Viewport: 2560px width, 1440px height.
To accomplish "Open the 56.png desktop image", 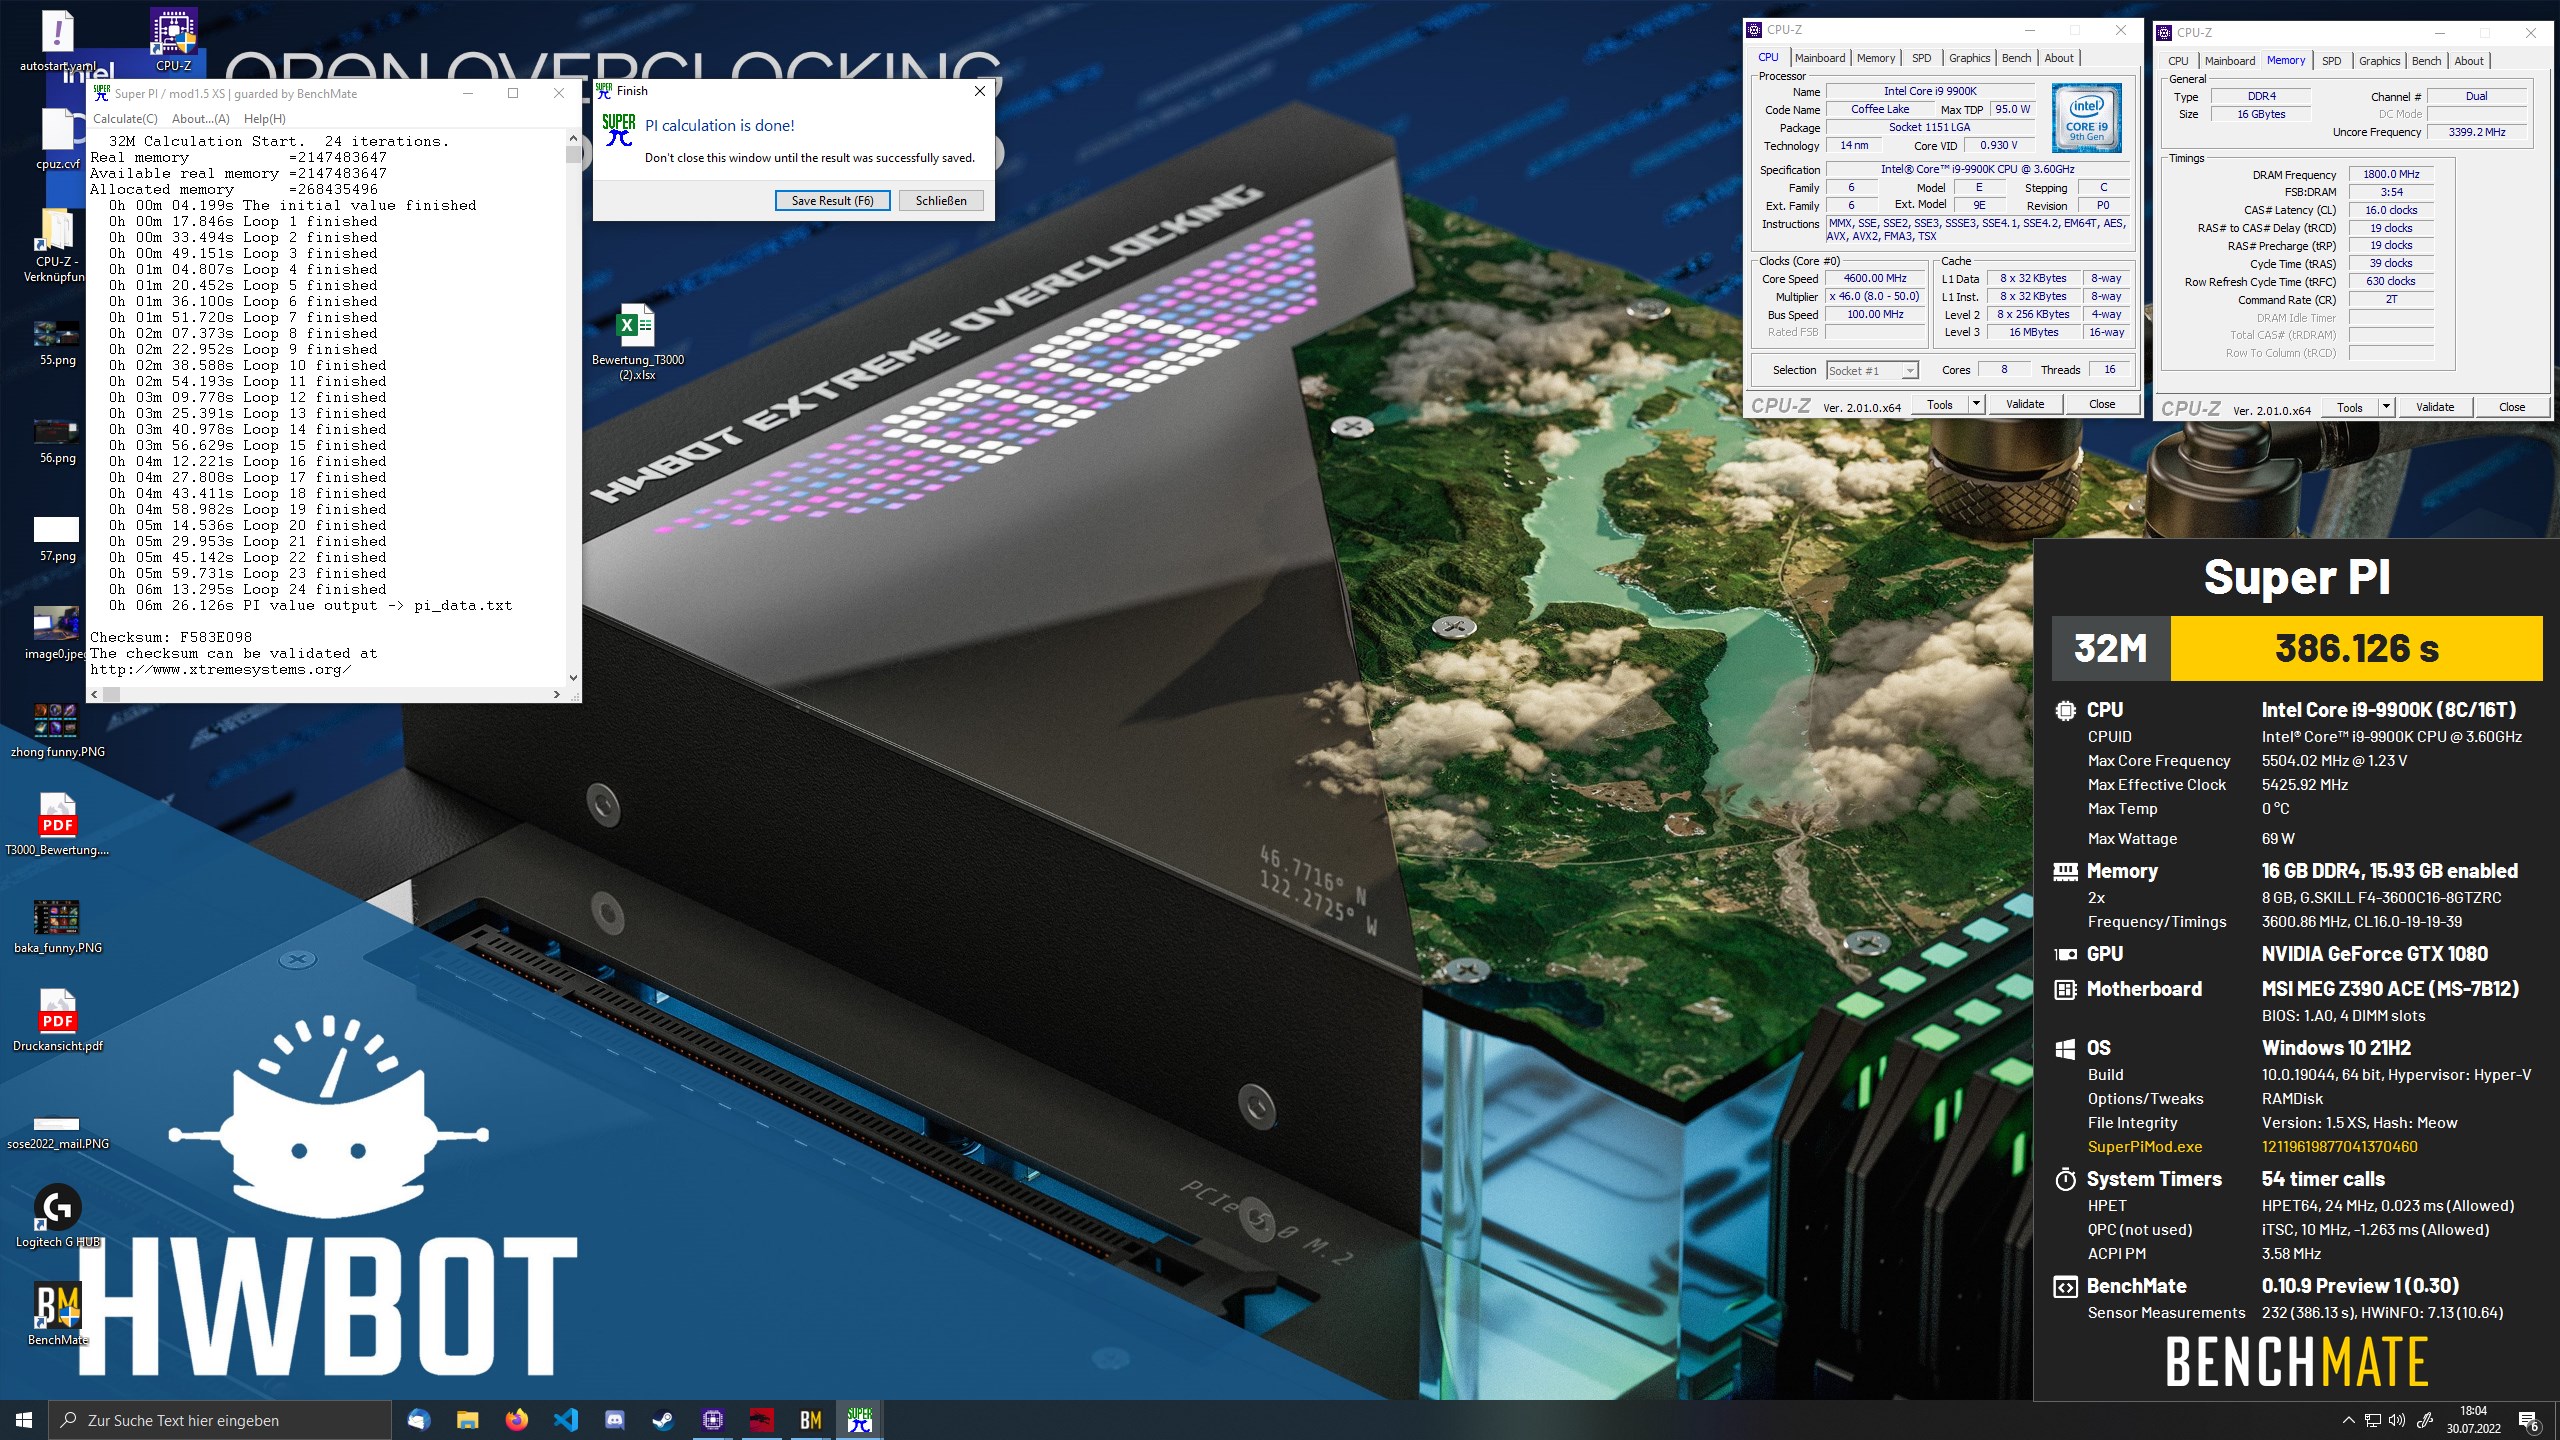I will 58,440.
